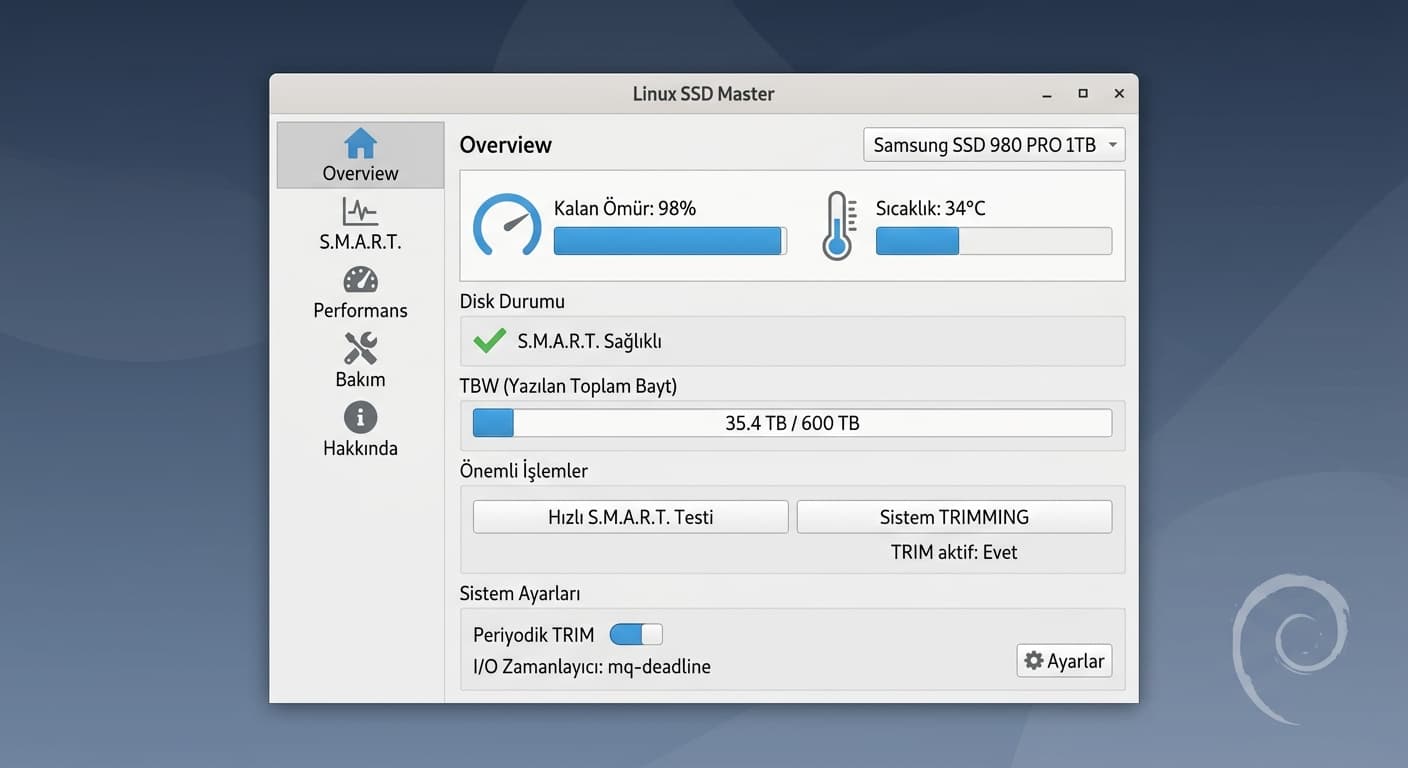Click the Sıcaklık temperature bar
Screen dimensions: 1408x768
tap(993, 241)
